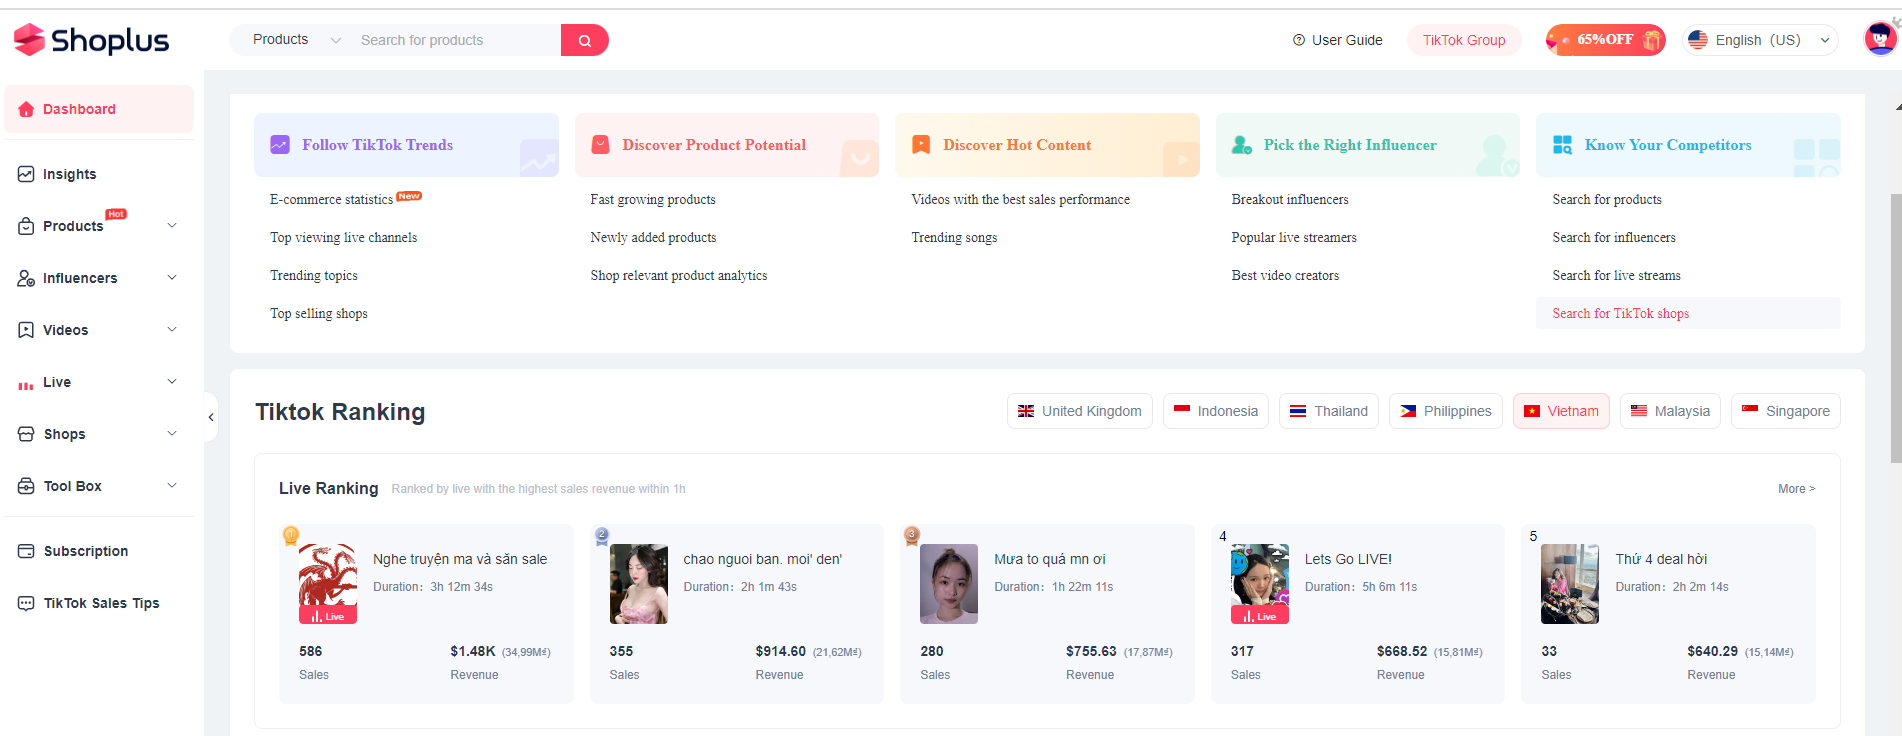The width and height of the screenshot is (1902, 736).
Task: Select the Singapore ranking tab
Action: click(x=1786, y=411)
